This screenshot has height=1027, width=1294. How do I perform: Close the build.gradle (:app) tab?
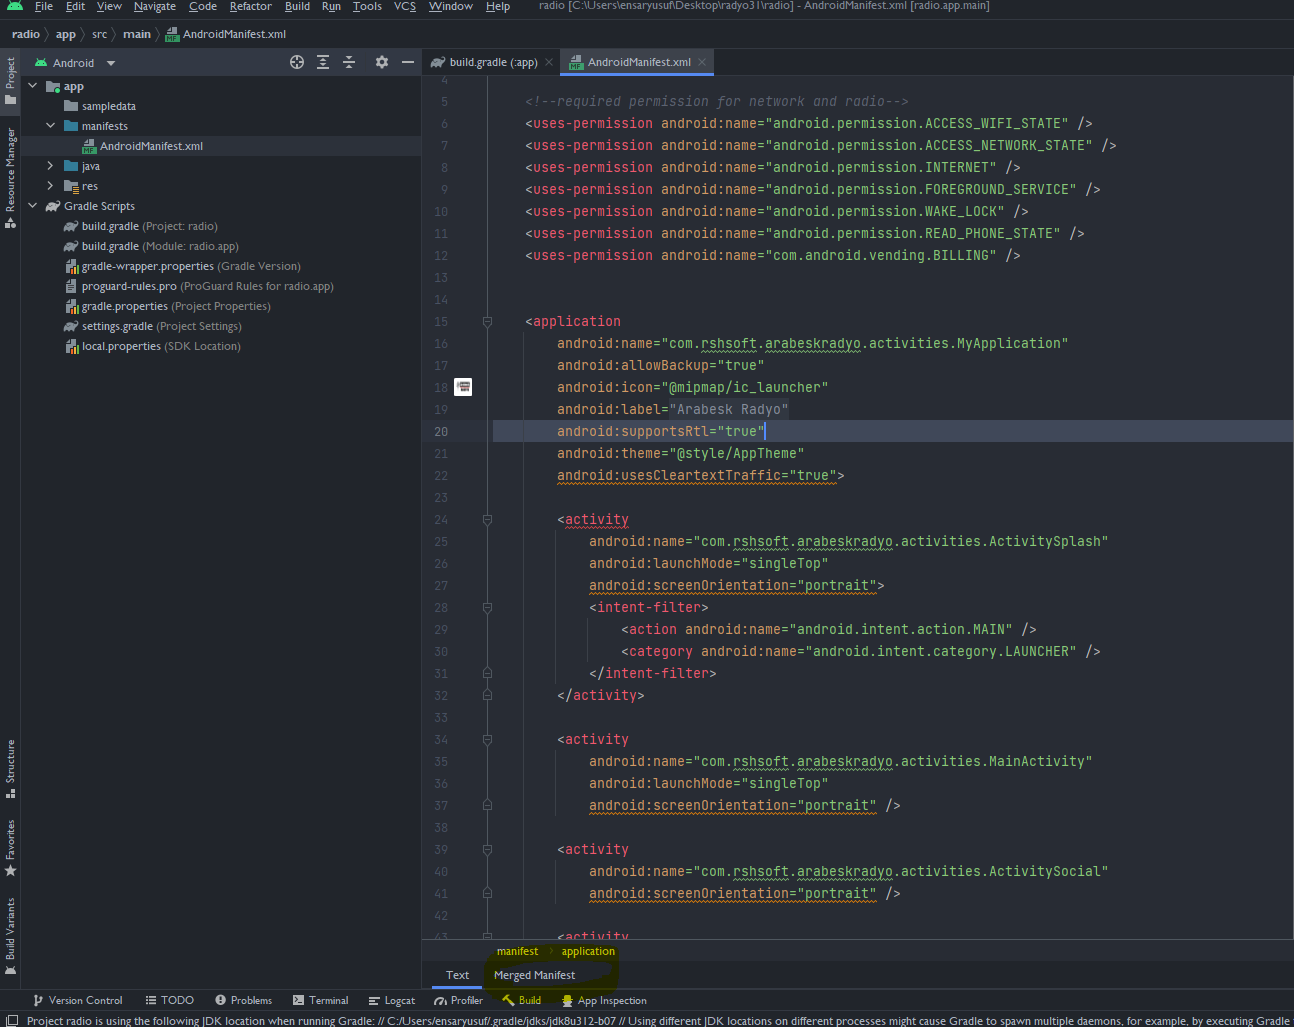tap(549, 62)
